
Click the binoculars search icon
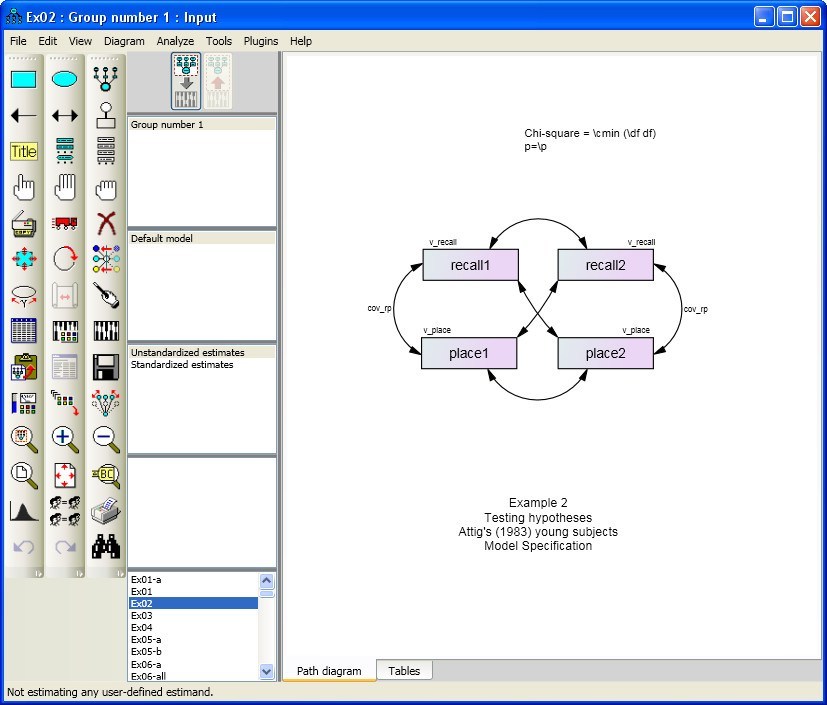[x=106, y=546]
